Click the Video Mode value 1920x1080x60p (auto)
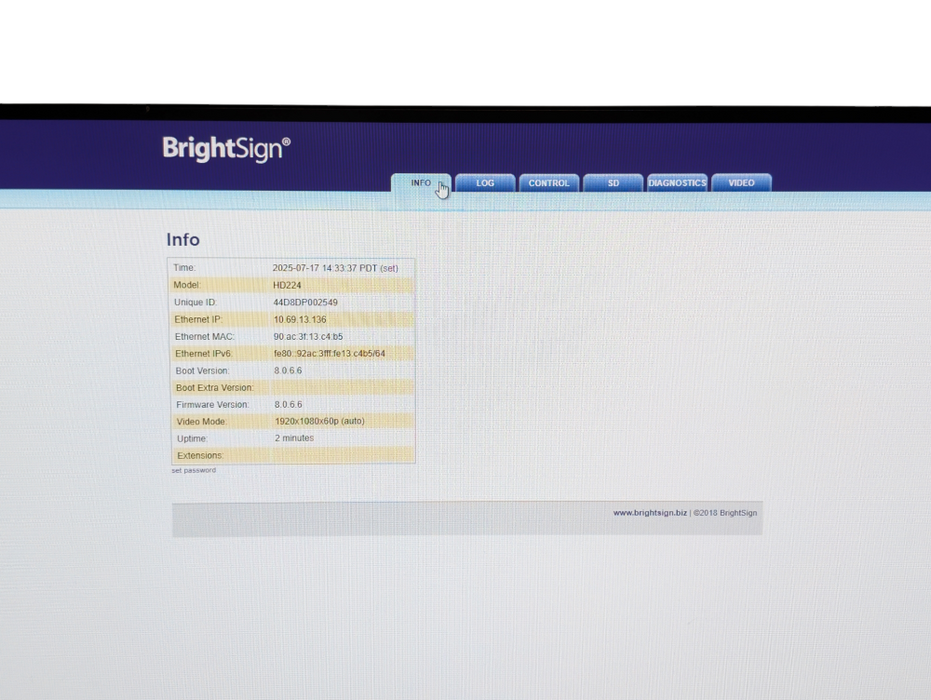 coord(319,421)
